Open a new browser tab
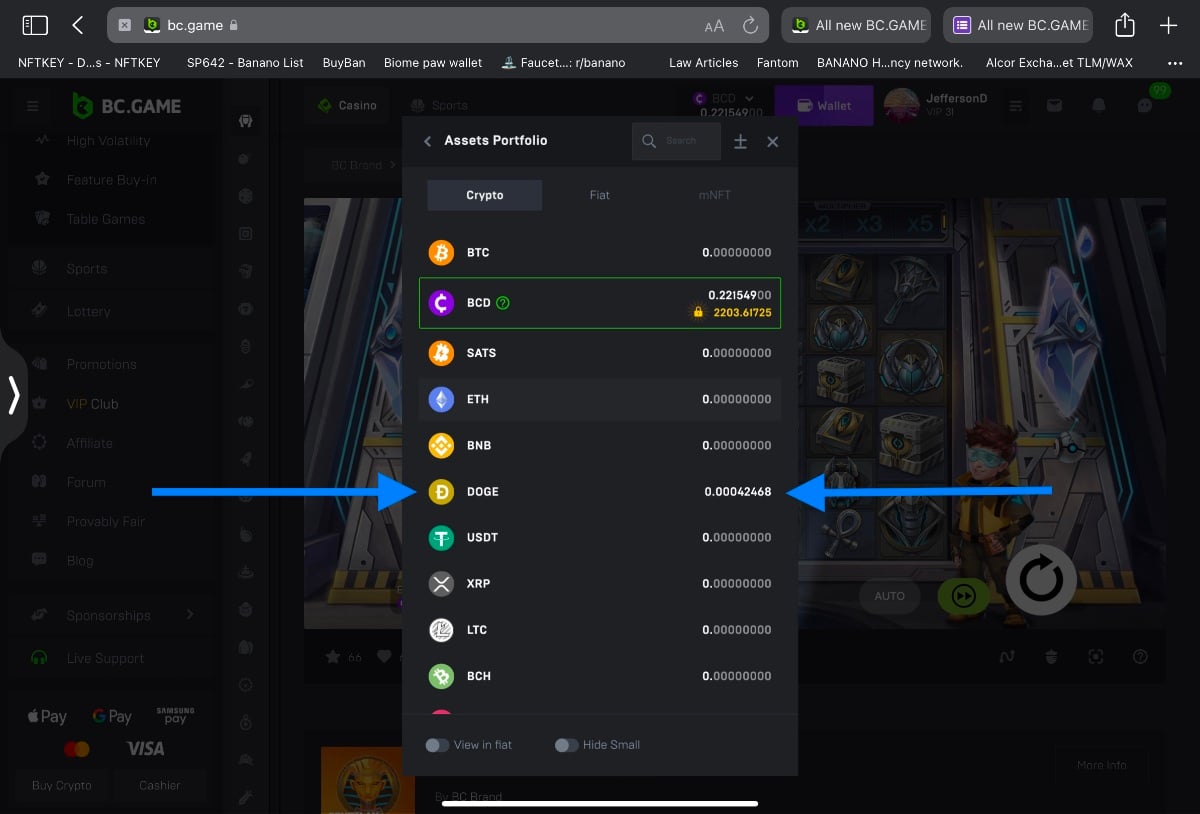The width and height of the screenshot is (1200, 814). pos(1168,26)
